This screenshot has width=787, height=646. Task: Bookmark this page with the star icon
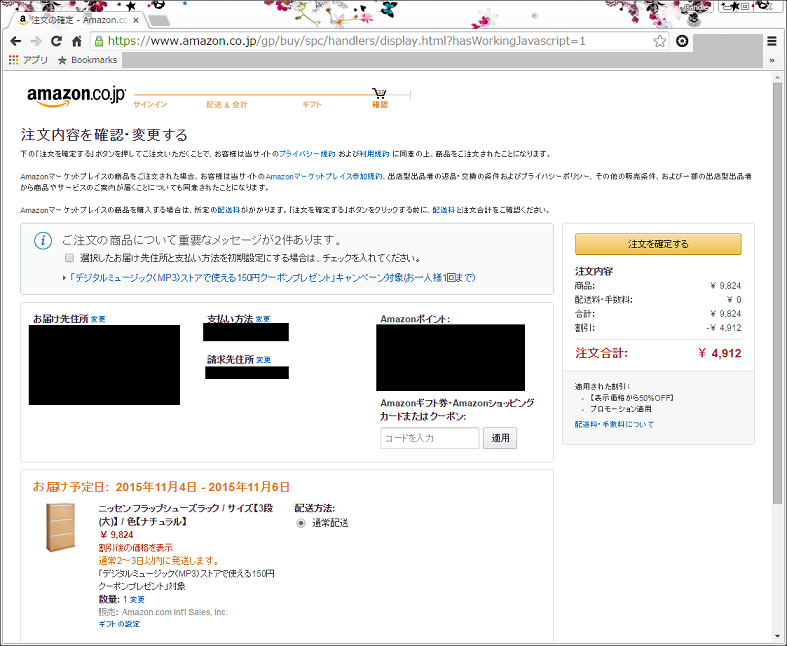pyautogui.click(x=660, y=41)
